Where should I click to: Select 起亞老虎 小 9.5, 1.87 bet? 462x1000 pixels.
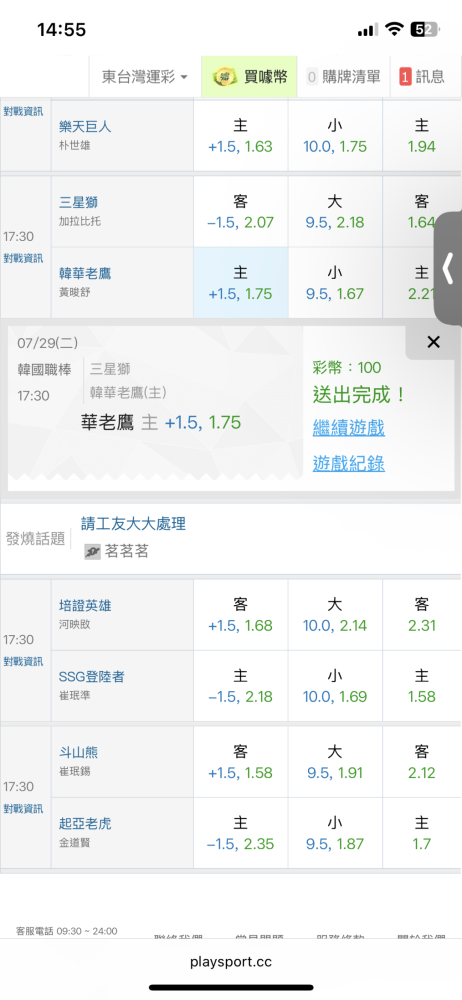tap(335, 833)
